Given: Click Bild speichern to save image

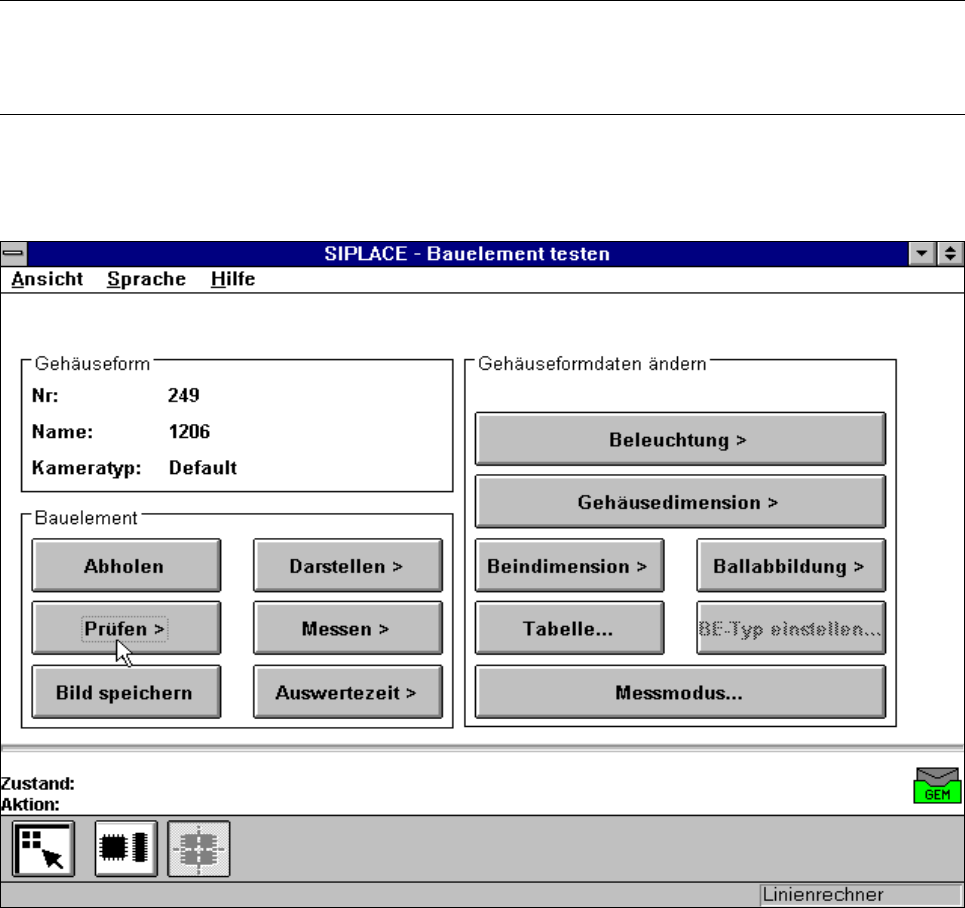Looking at the screenshot, I should coord(124,692).
